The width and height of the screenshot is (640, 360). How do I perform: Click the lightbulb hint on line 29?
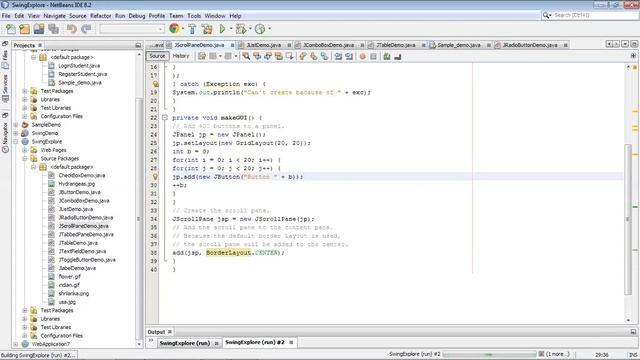155,177
